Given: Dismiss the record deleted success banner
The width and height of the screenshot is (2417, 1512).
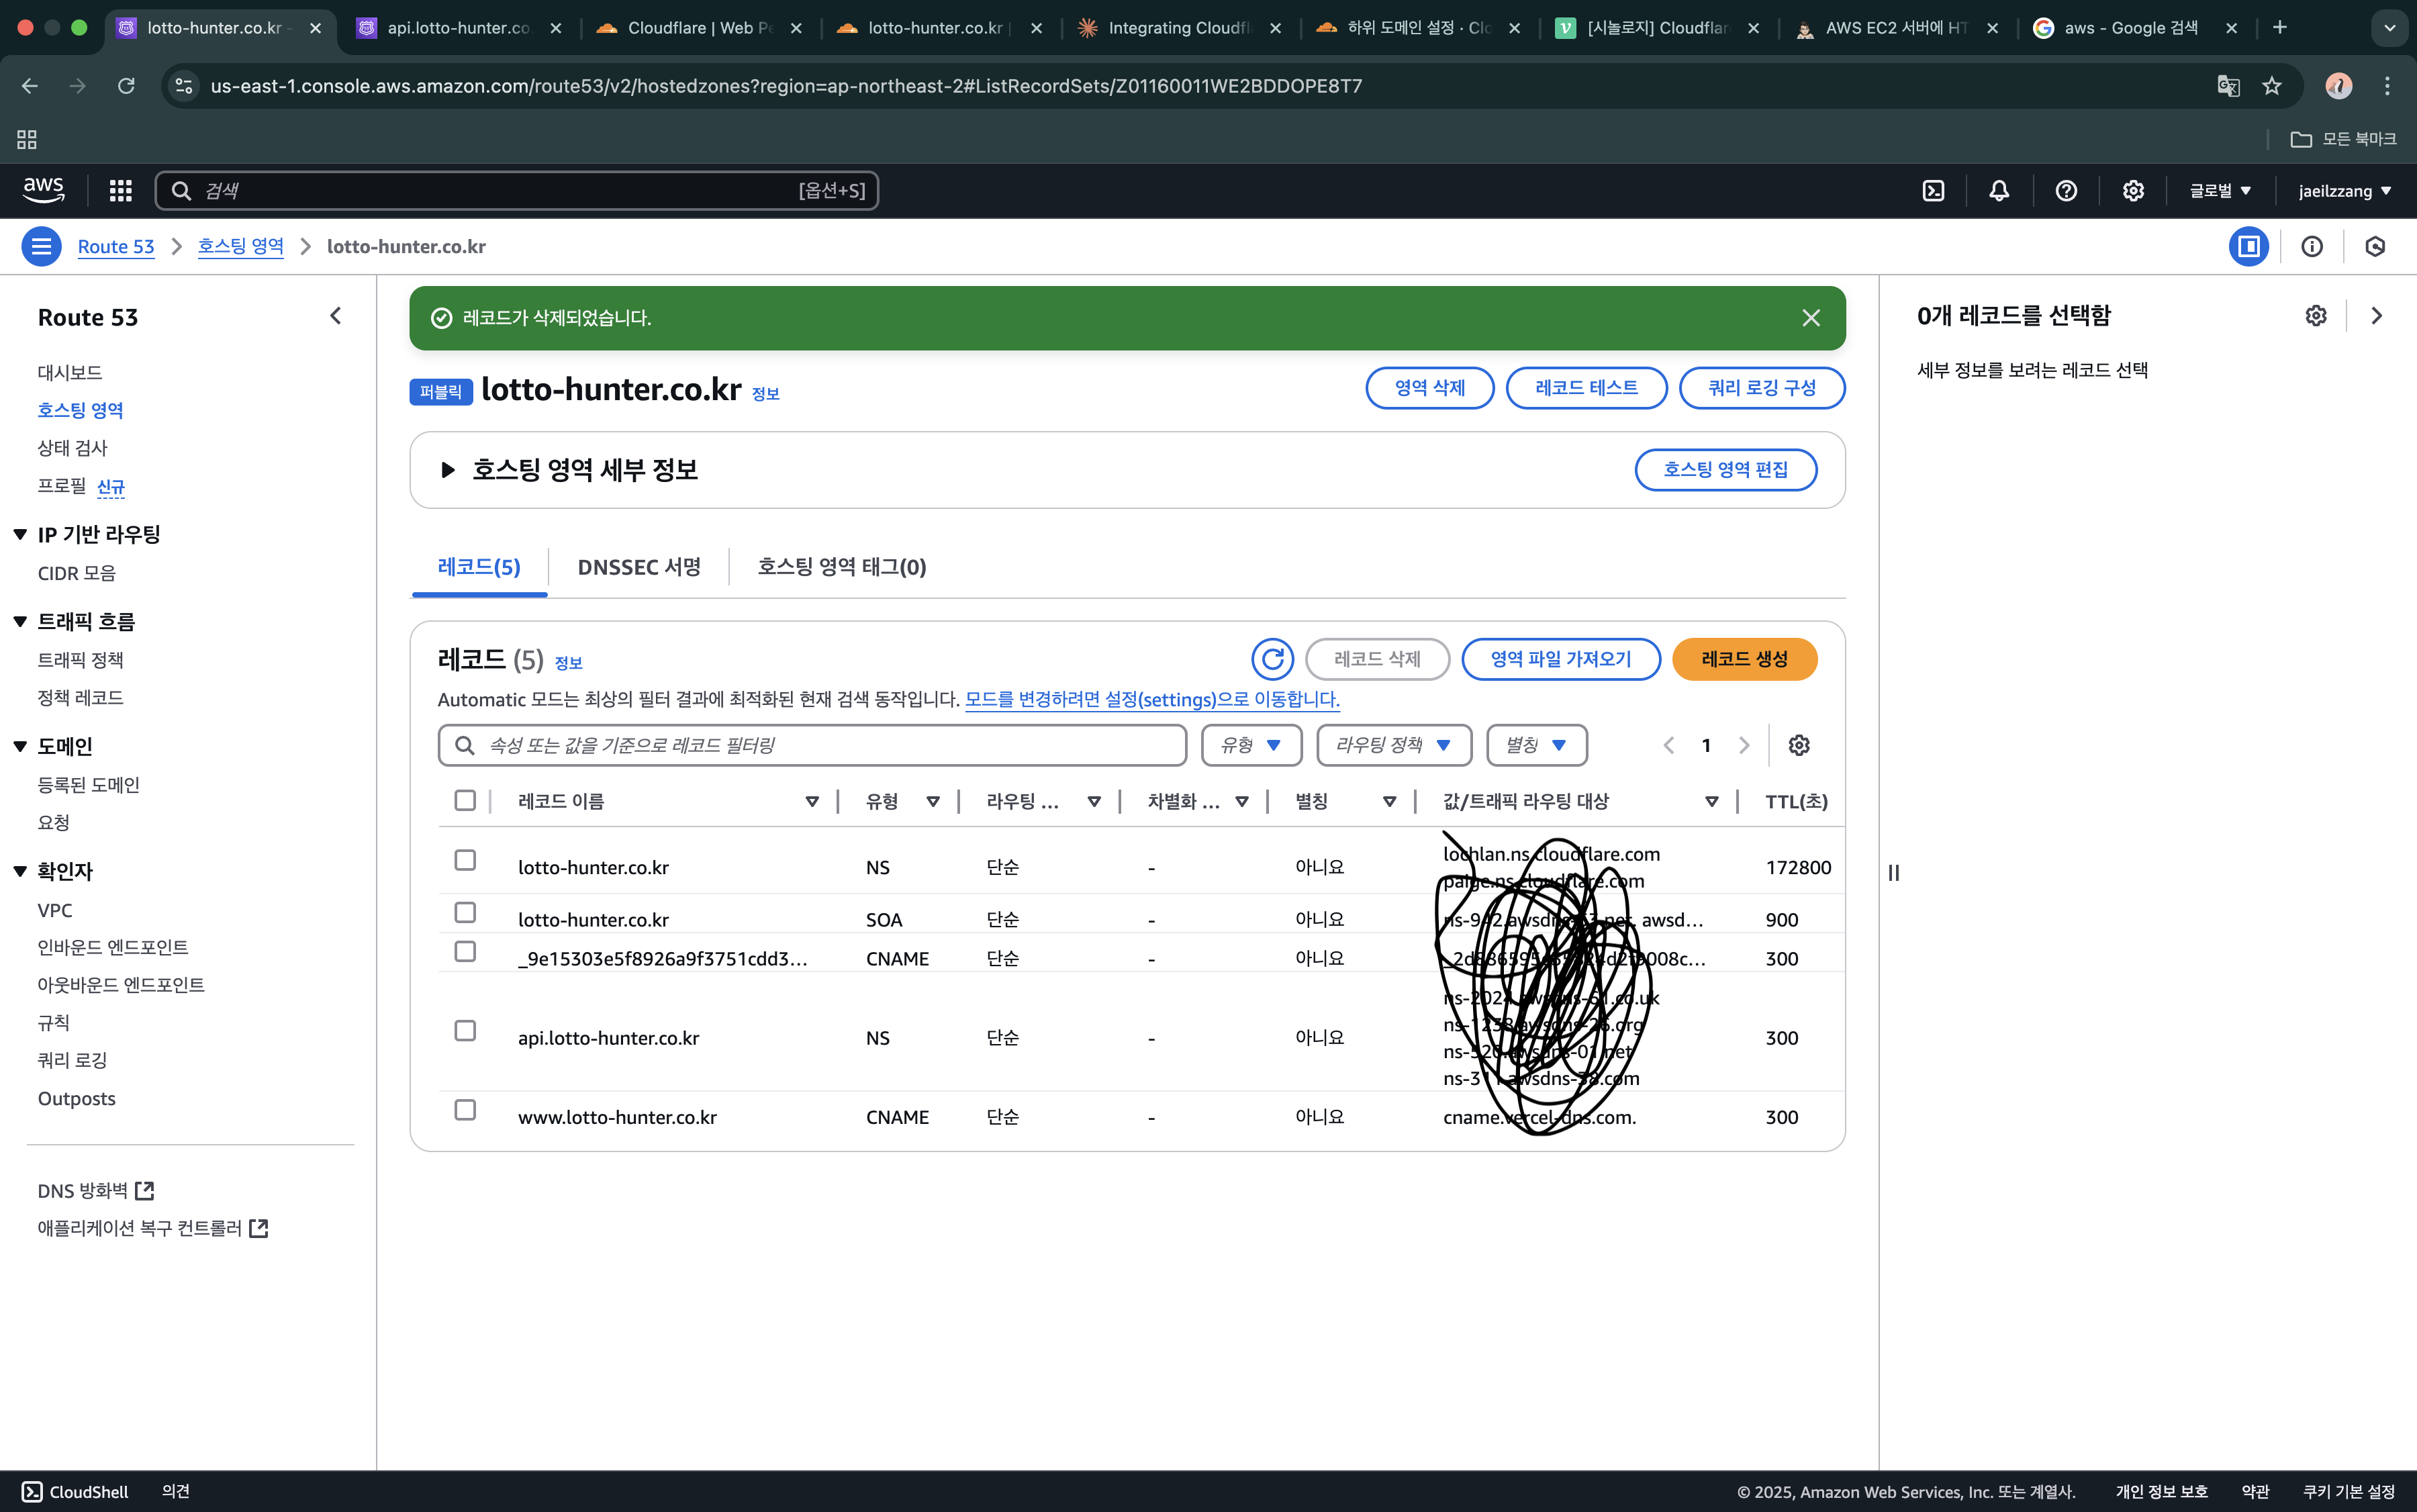Looking at the screenshot, I should pyautogui.click(x=1810, y=318).
